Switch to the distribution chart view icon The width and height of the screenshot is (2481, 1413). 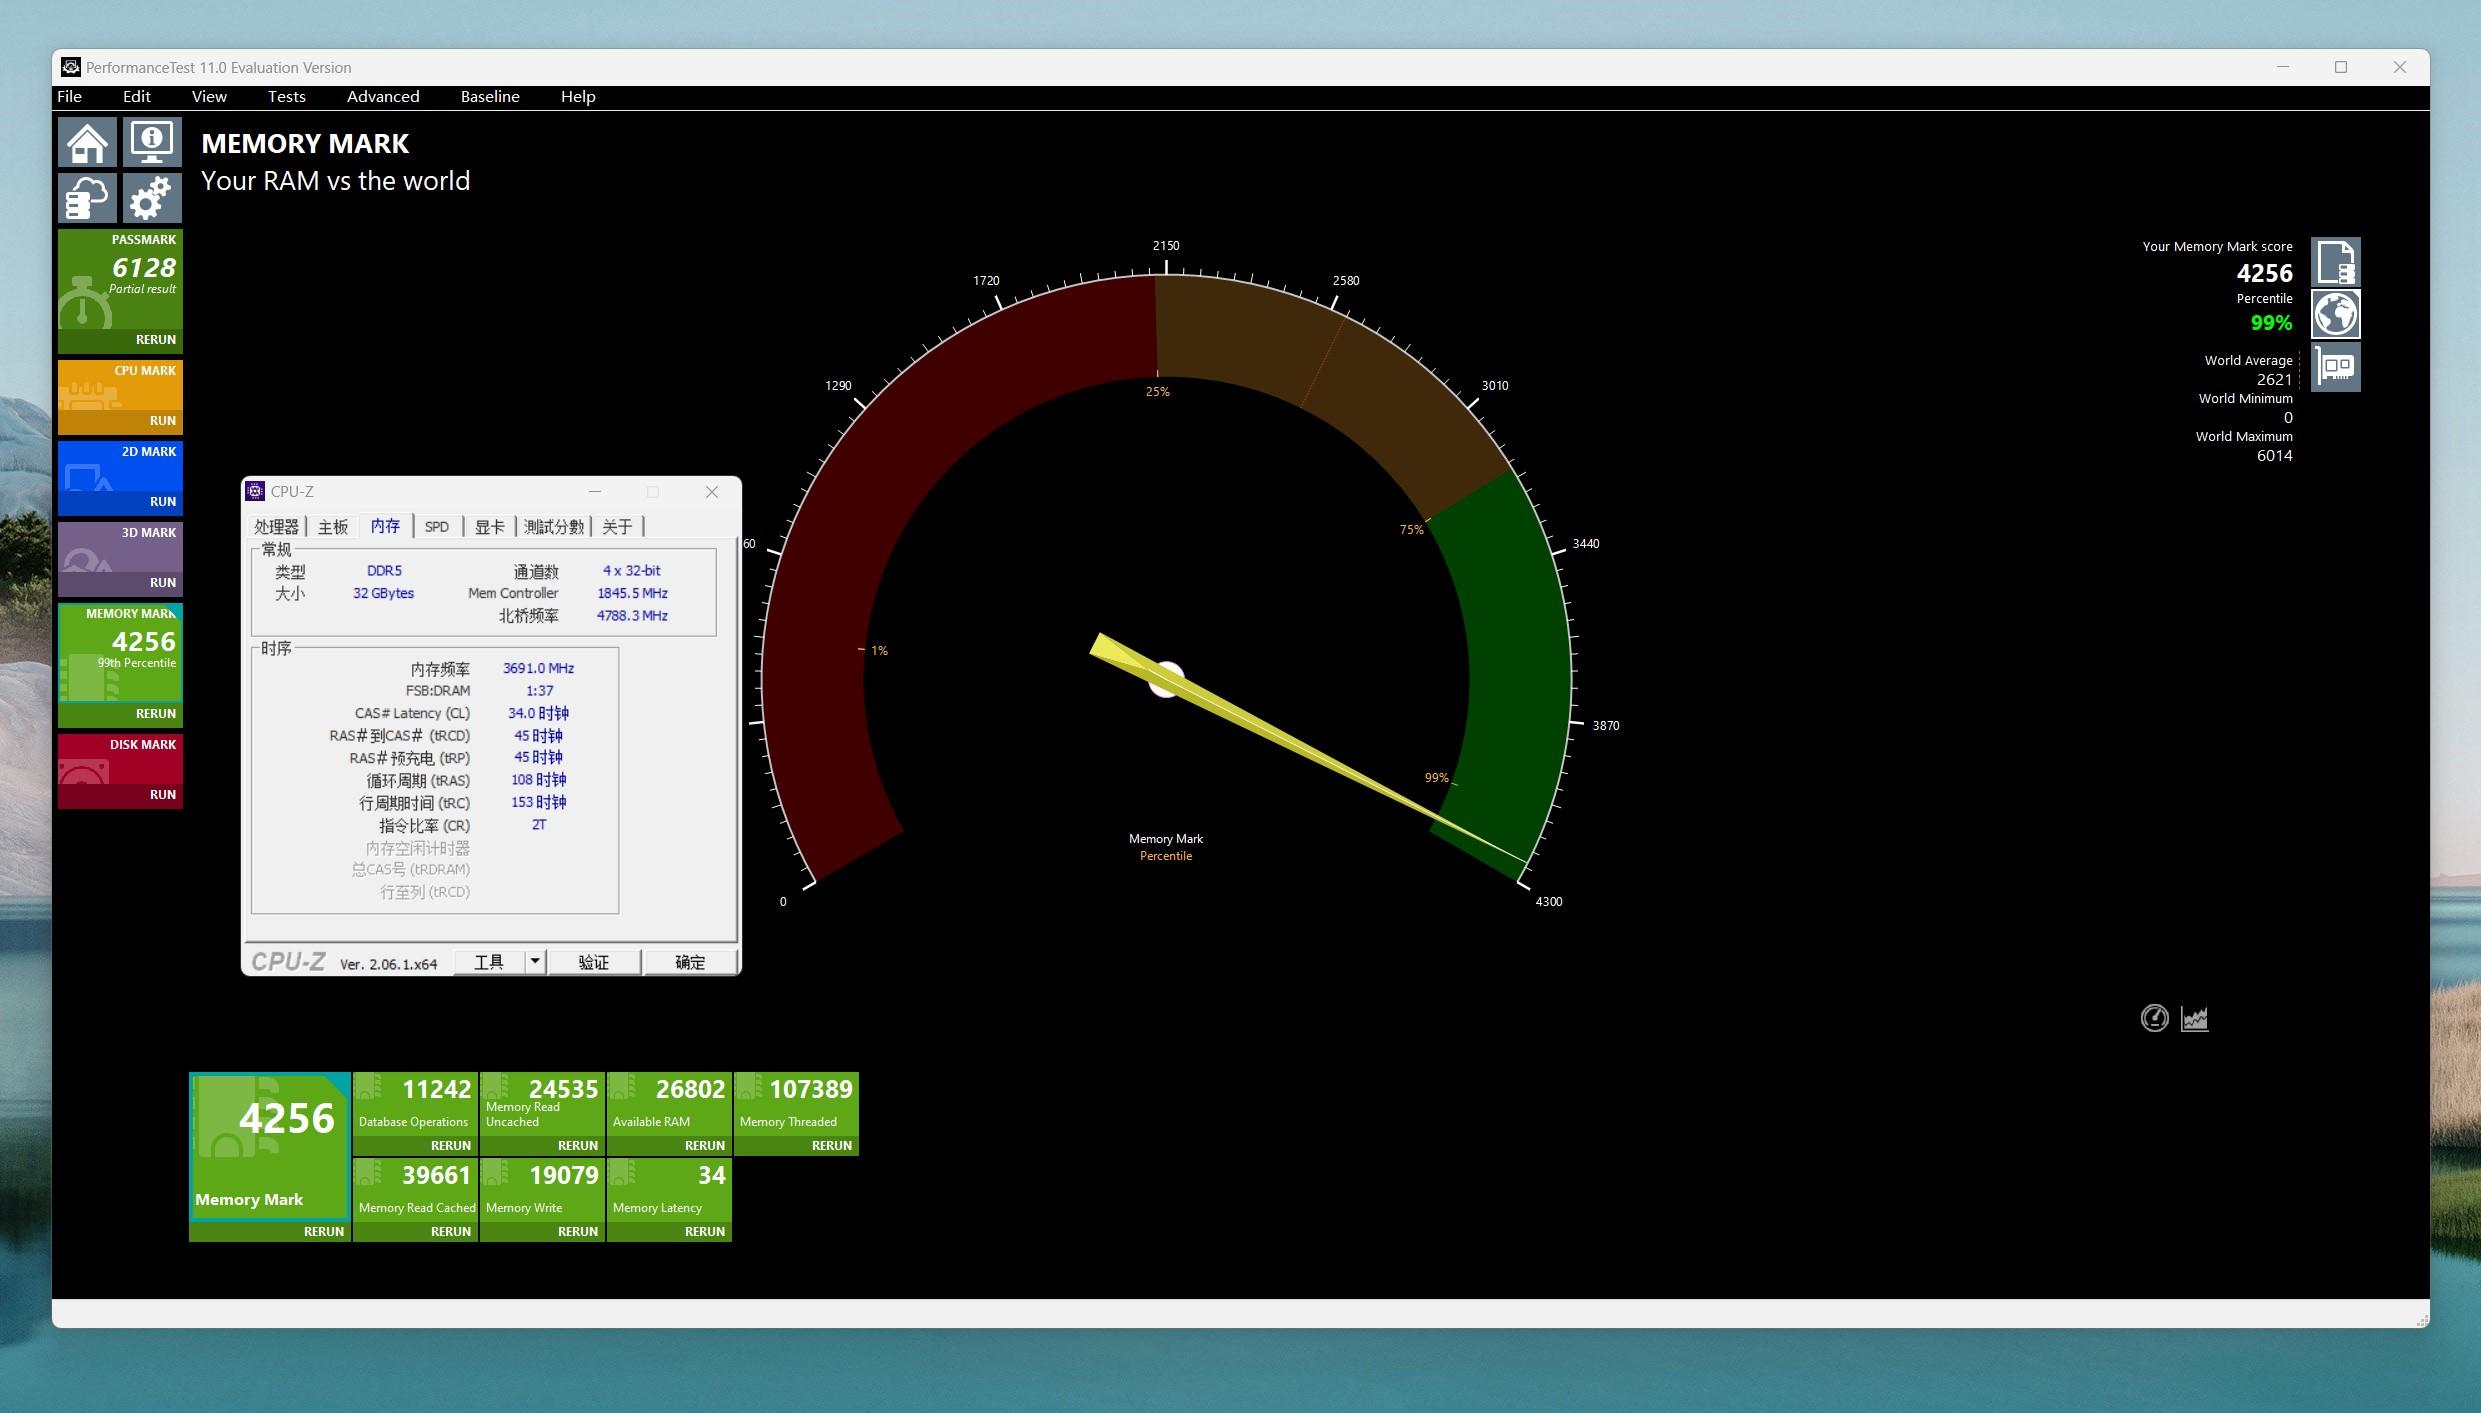tap(2195, 1018)
